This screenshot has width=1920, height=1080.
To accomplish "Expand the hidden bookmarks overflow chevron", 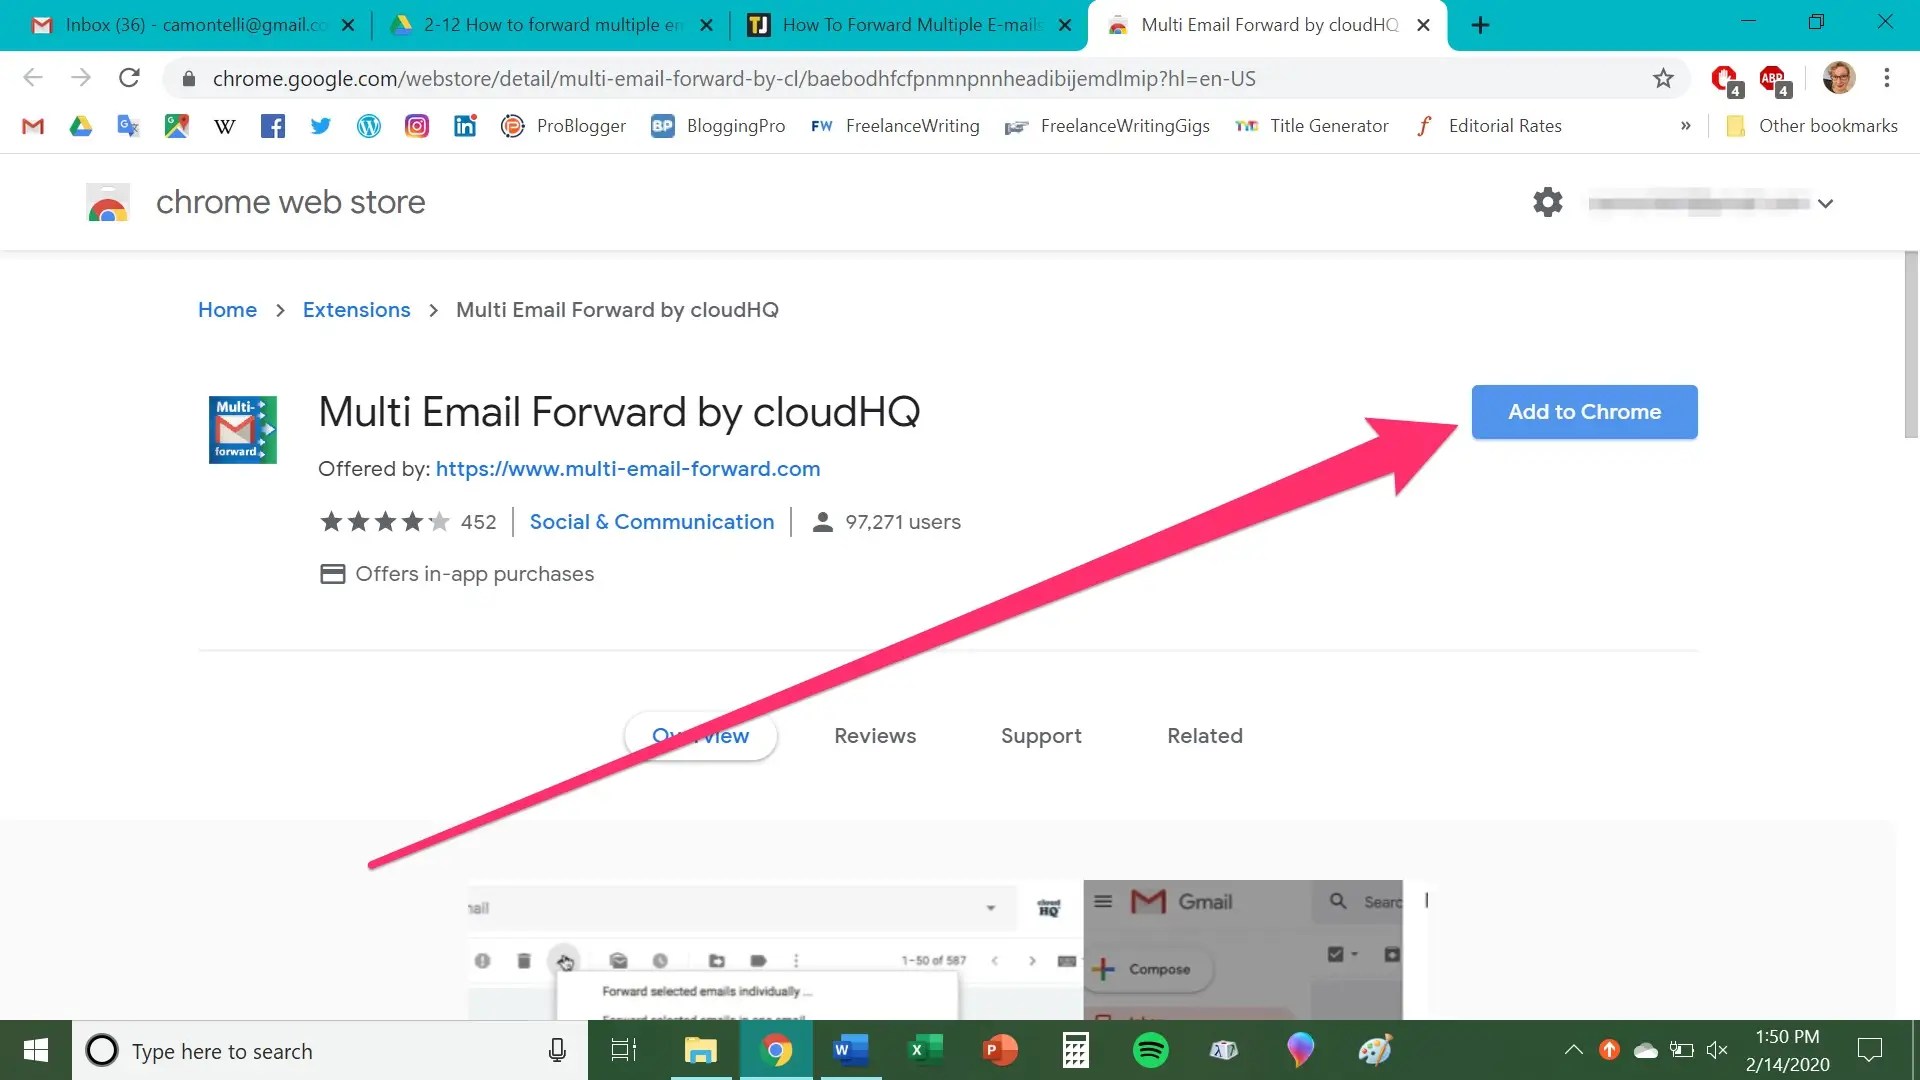I will (x=1686, y=126).
